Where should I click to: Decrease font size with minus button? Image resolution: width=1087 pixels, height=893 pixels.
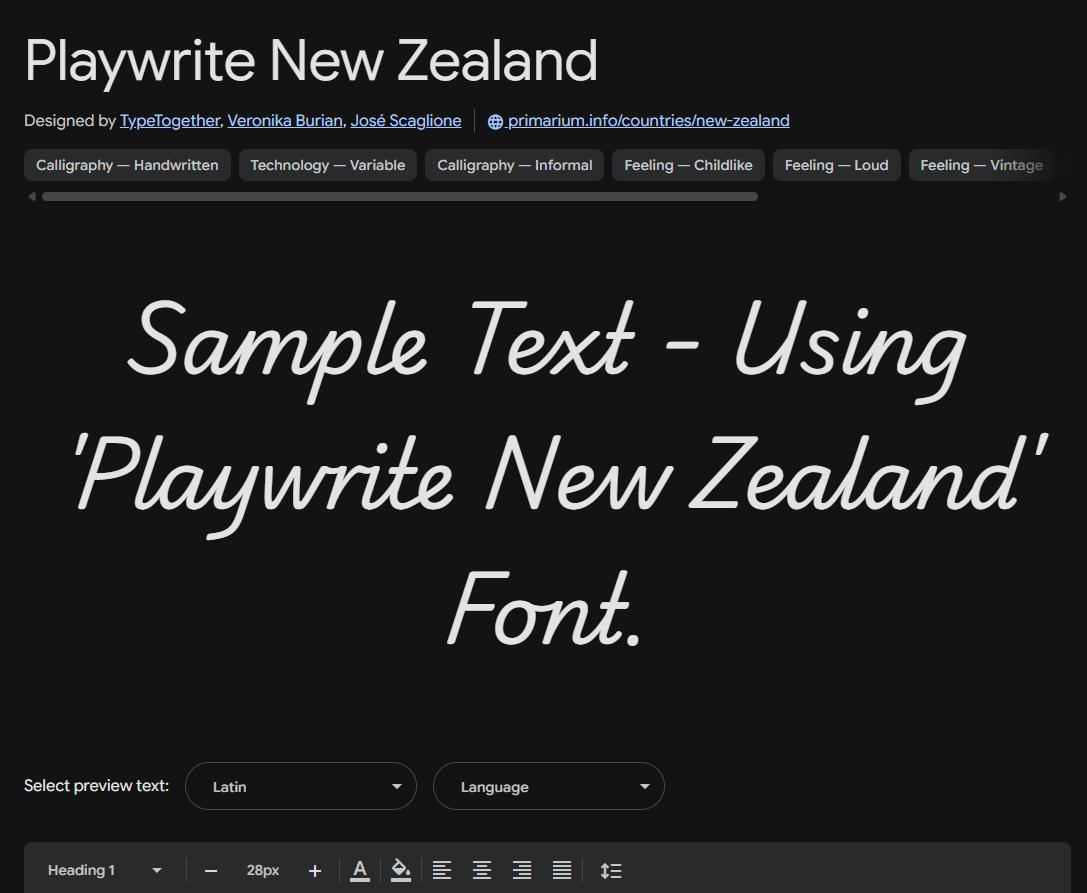[211, 870]
